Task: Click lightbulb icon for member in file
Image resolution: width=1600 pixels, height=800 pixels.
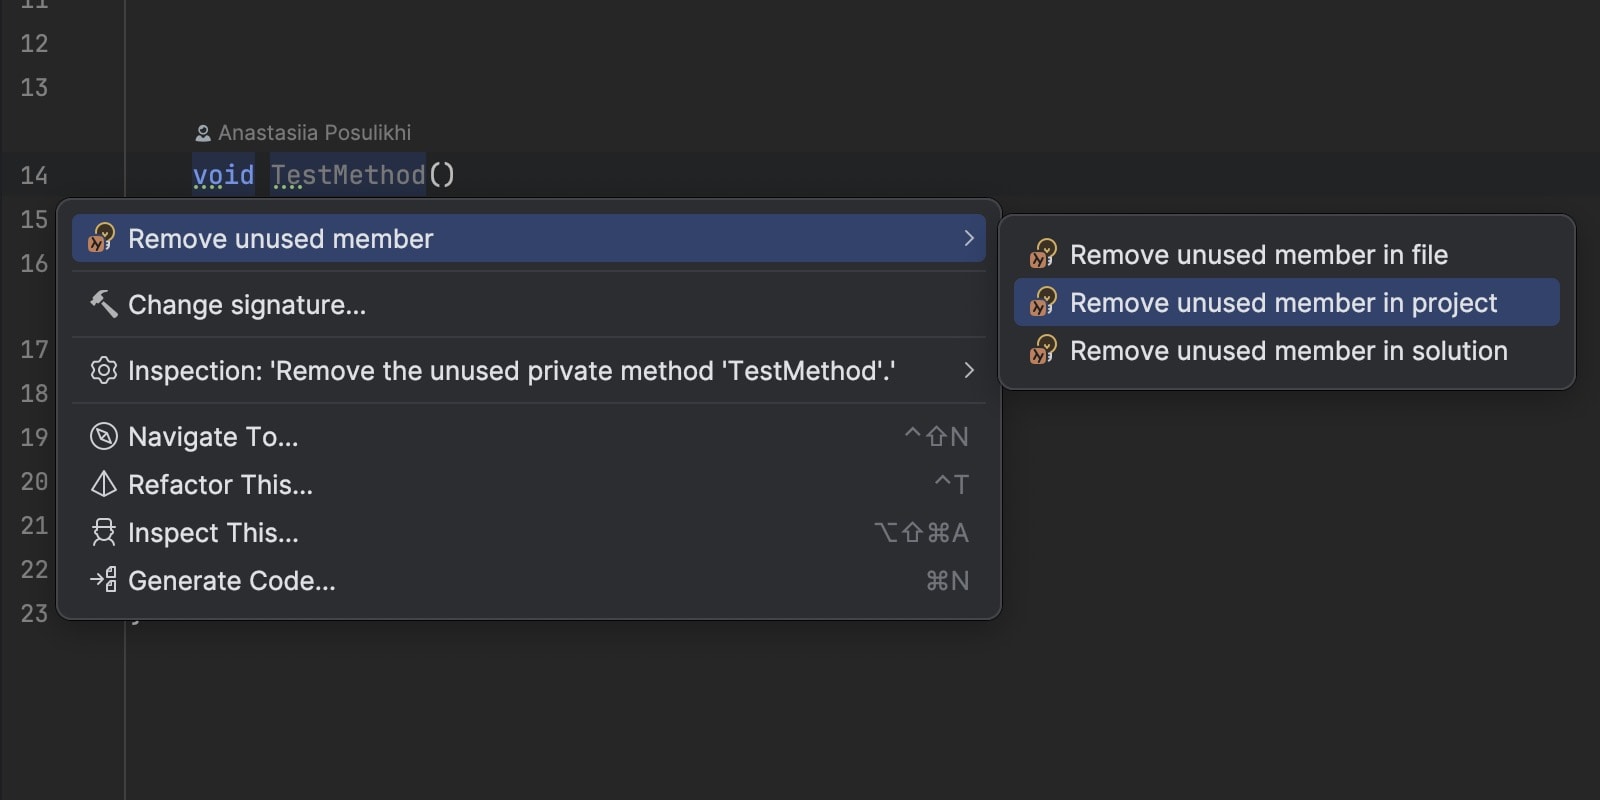Action: pos(1043,254)
